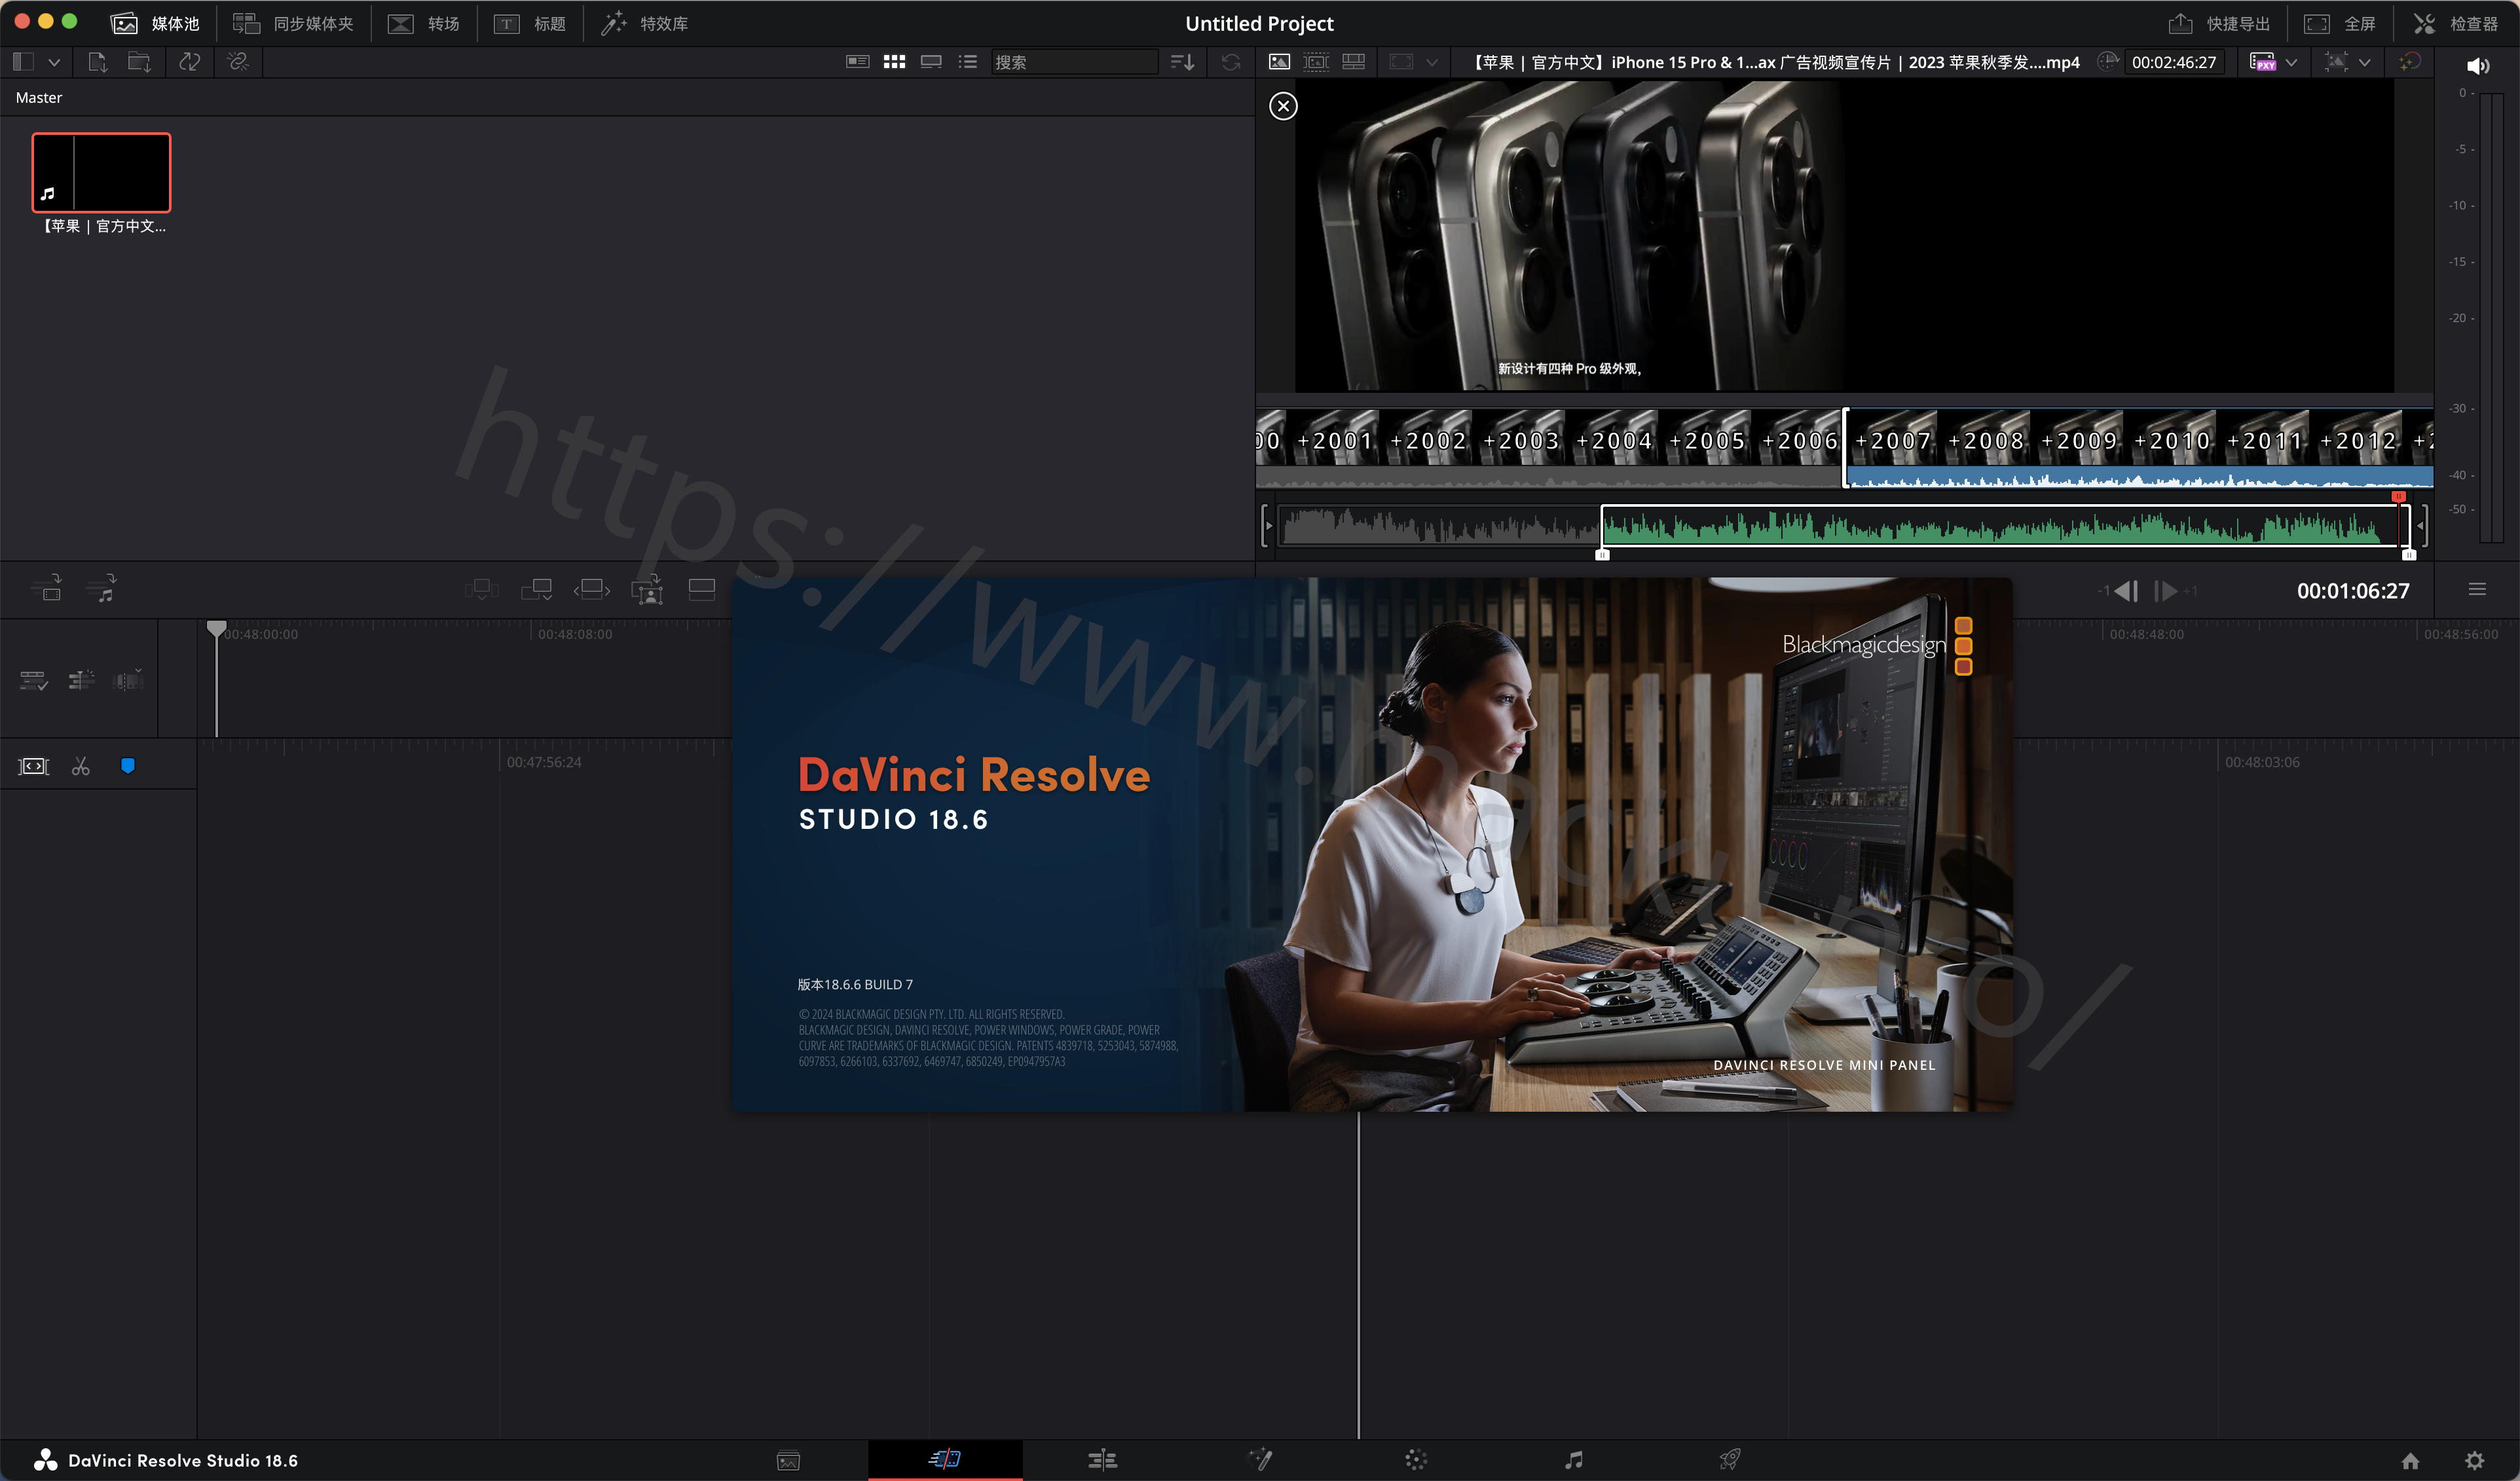Image resolution: width=2520 pixels, height=1481 pixels.
Task: Click the import media file icon
Action: click(97, 62)
